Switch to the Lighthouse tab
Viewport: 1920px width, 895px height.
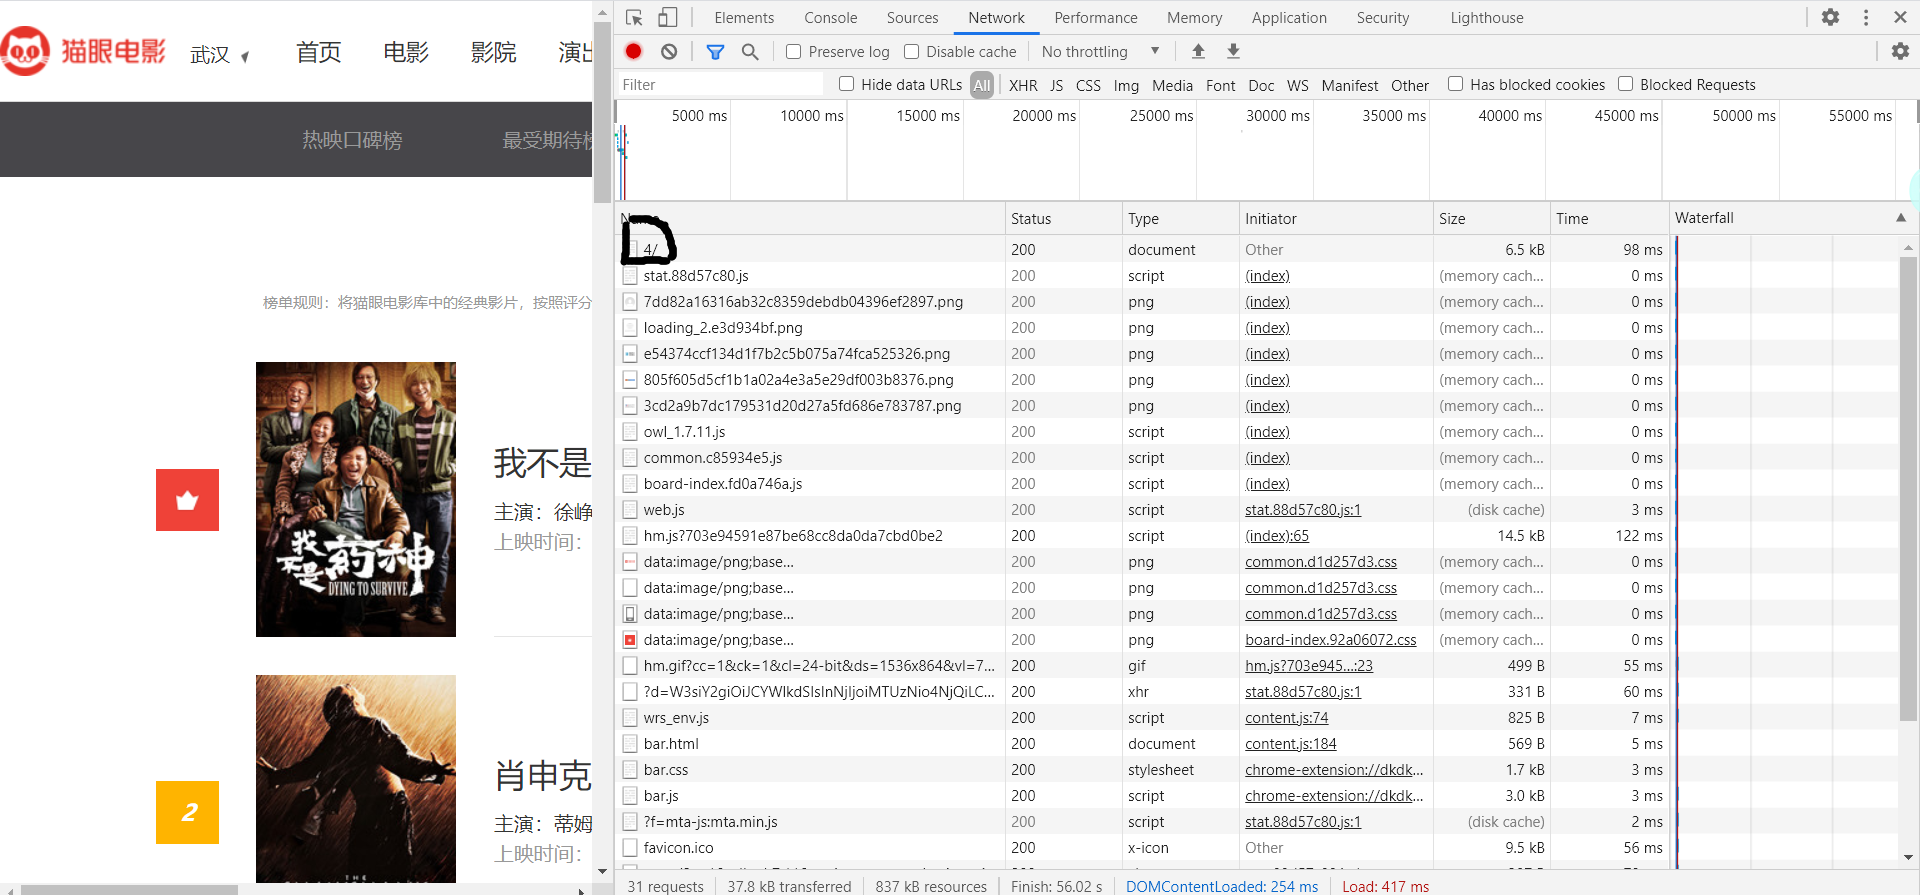[1487, 18]
